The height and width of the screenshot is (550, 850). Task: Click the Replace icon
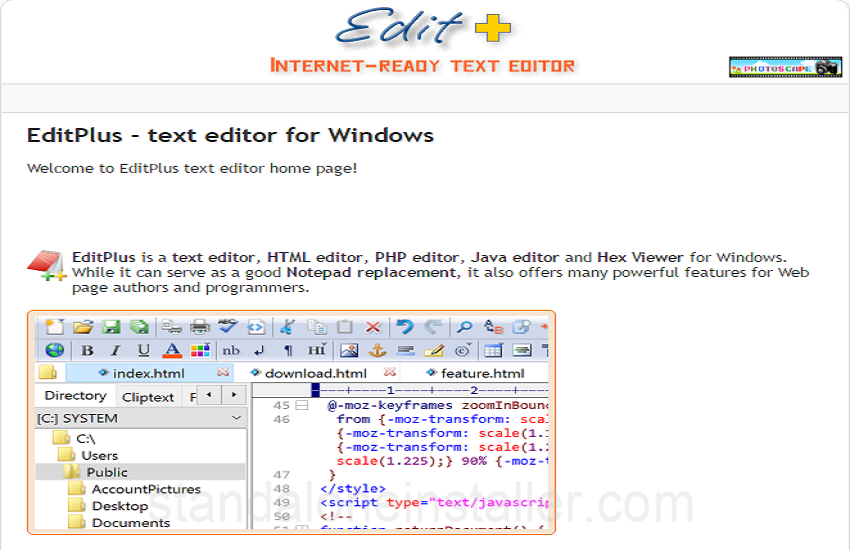[x=493, y=327]
